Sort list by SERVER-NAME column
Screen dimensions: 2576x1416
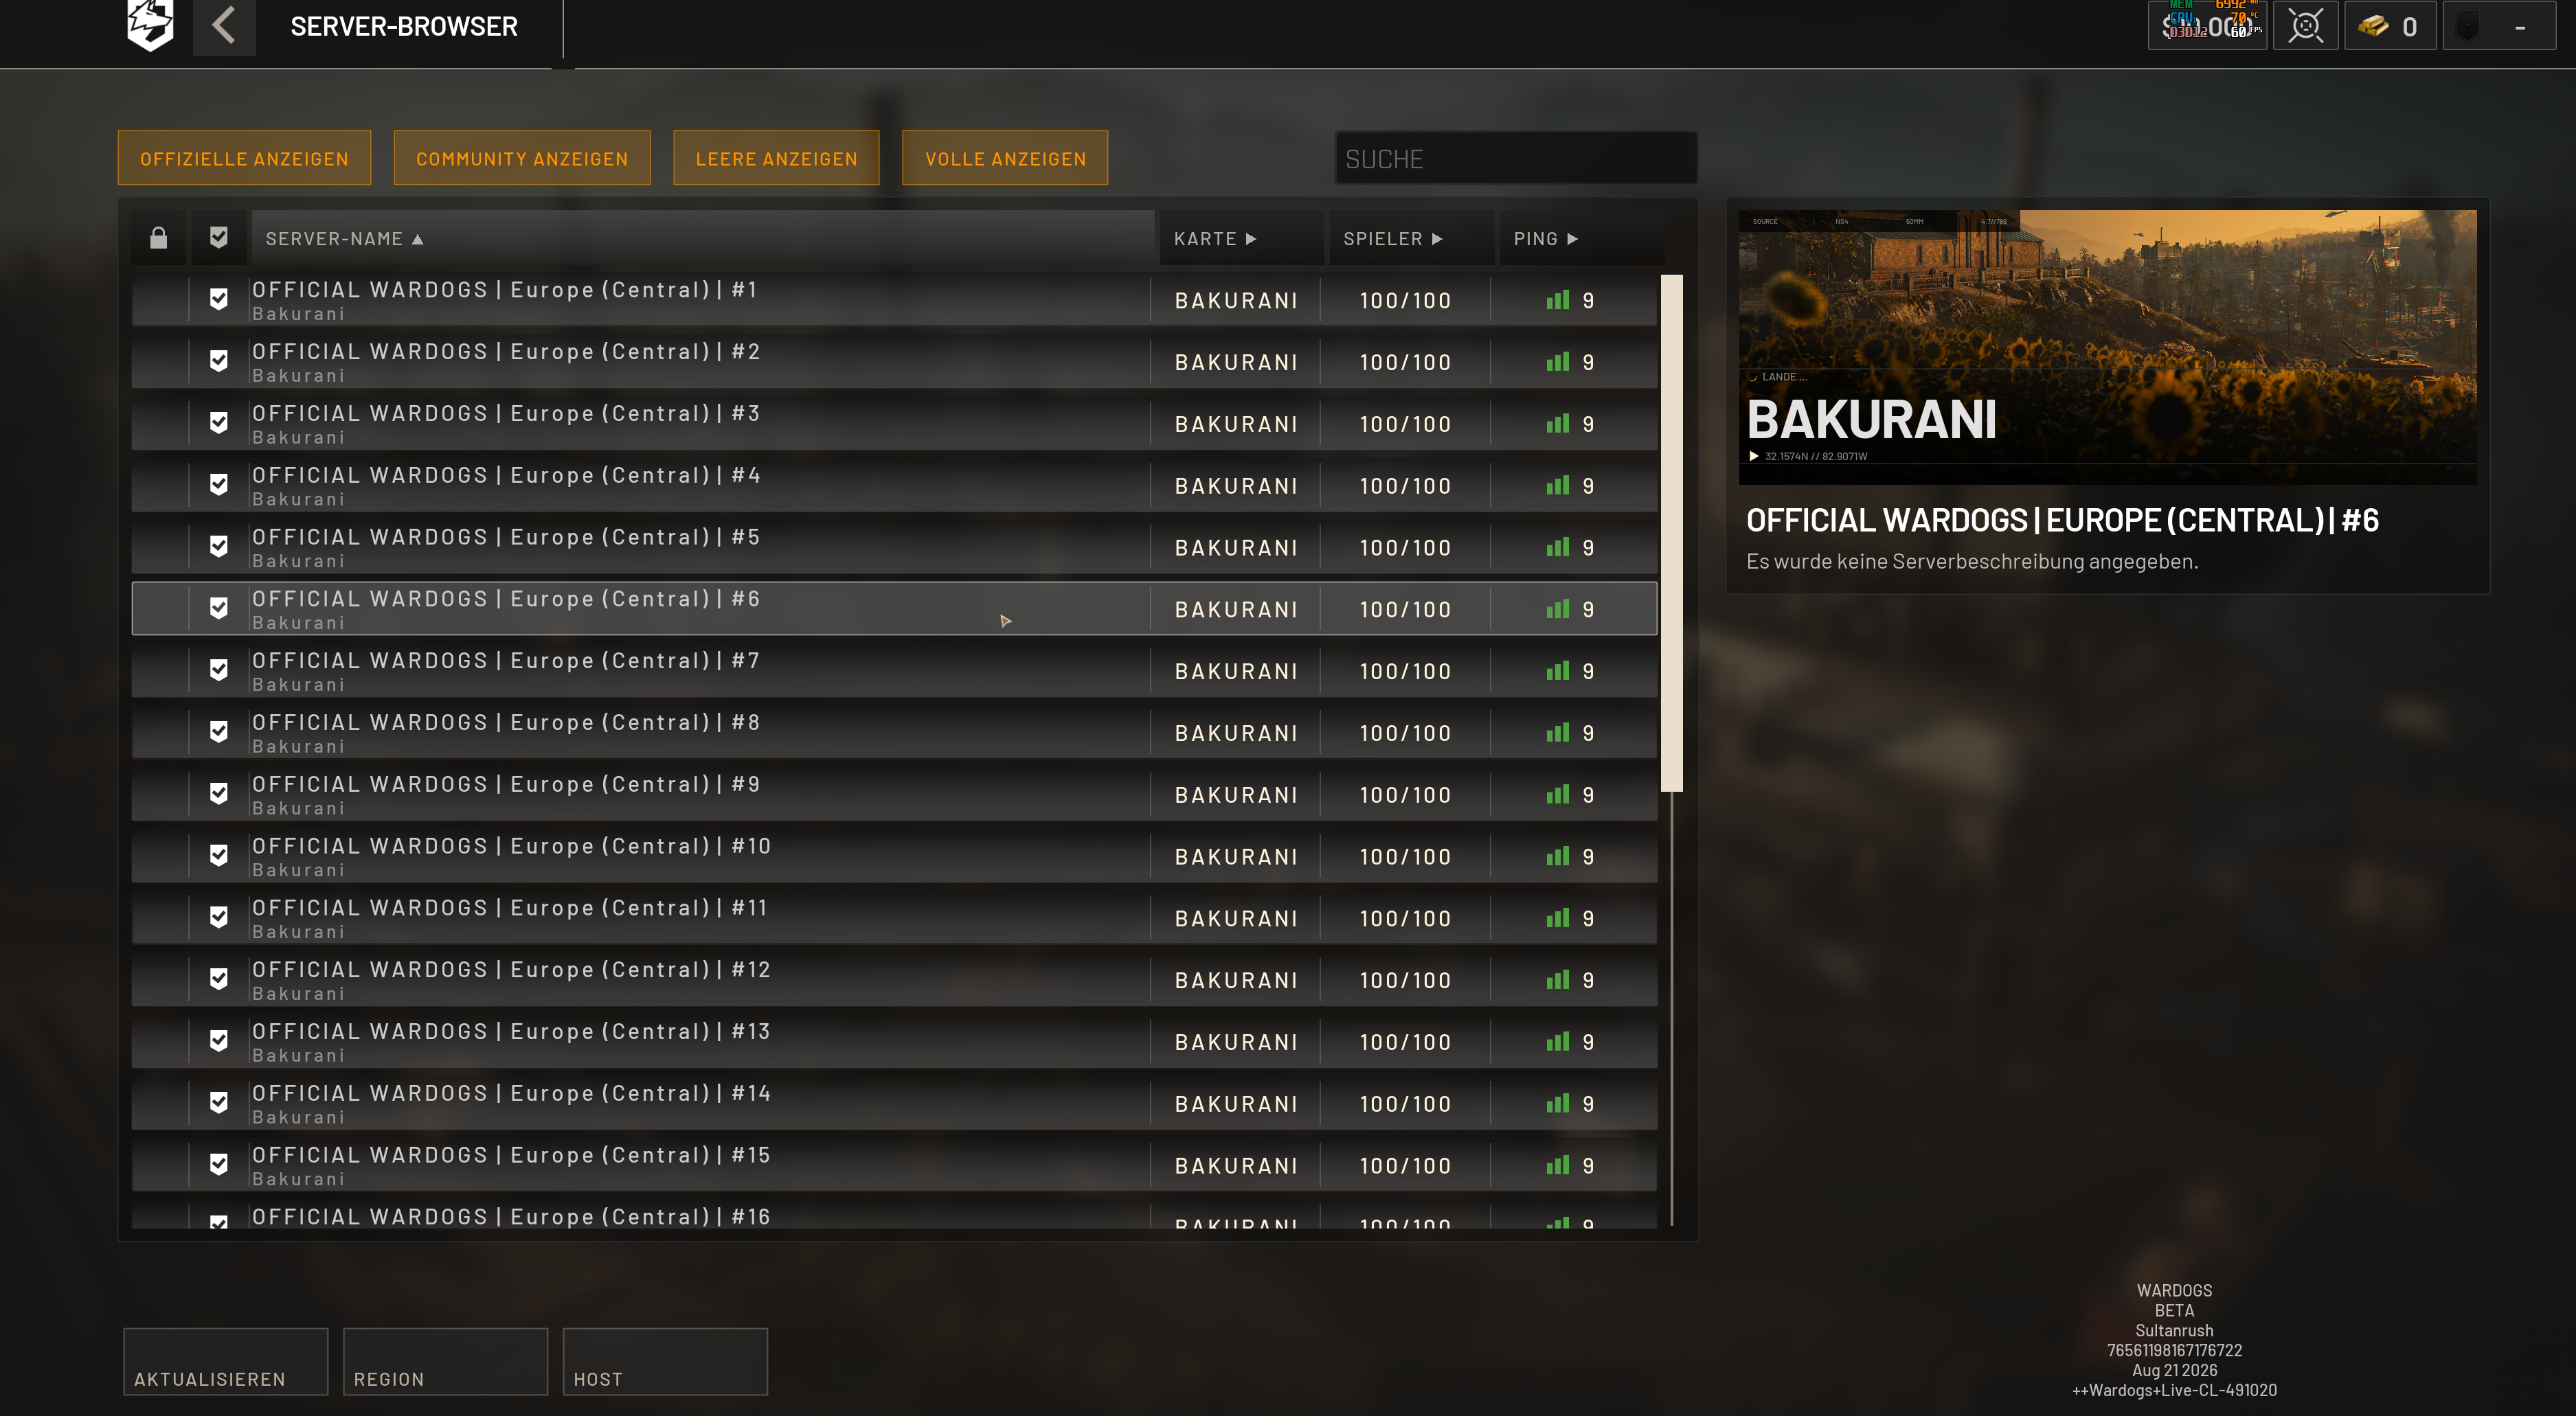coord(703,238)
